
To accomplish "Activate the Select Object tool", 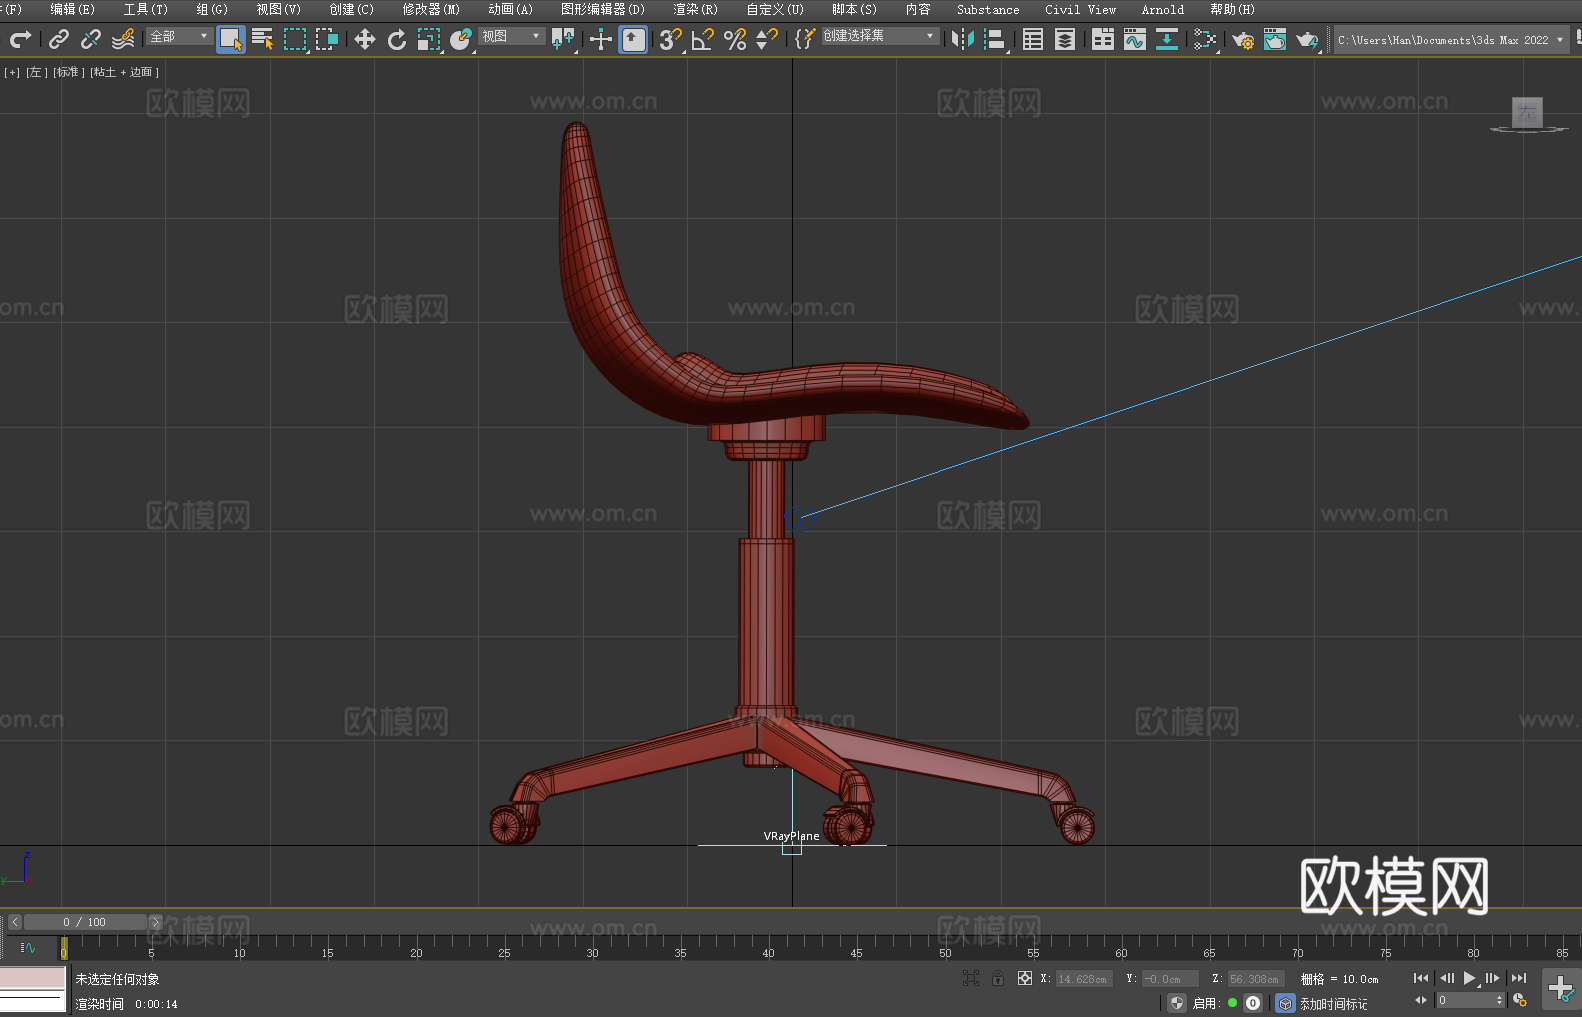I will tap(231, 39).
